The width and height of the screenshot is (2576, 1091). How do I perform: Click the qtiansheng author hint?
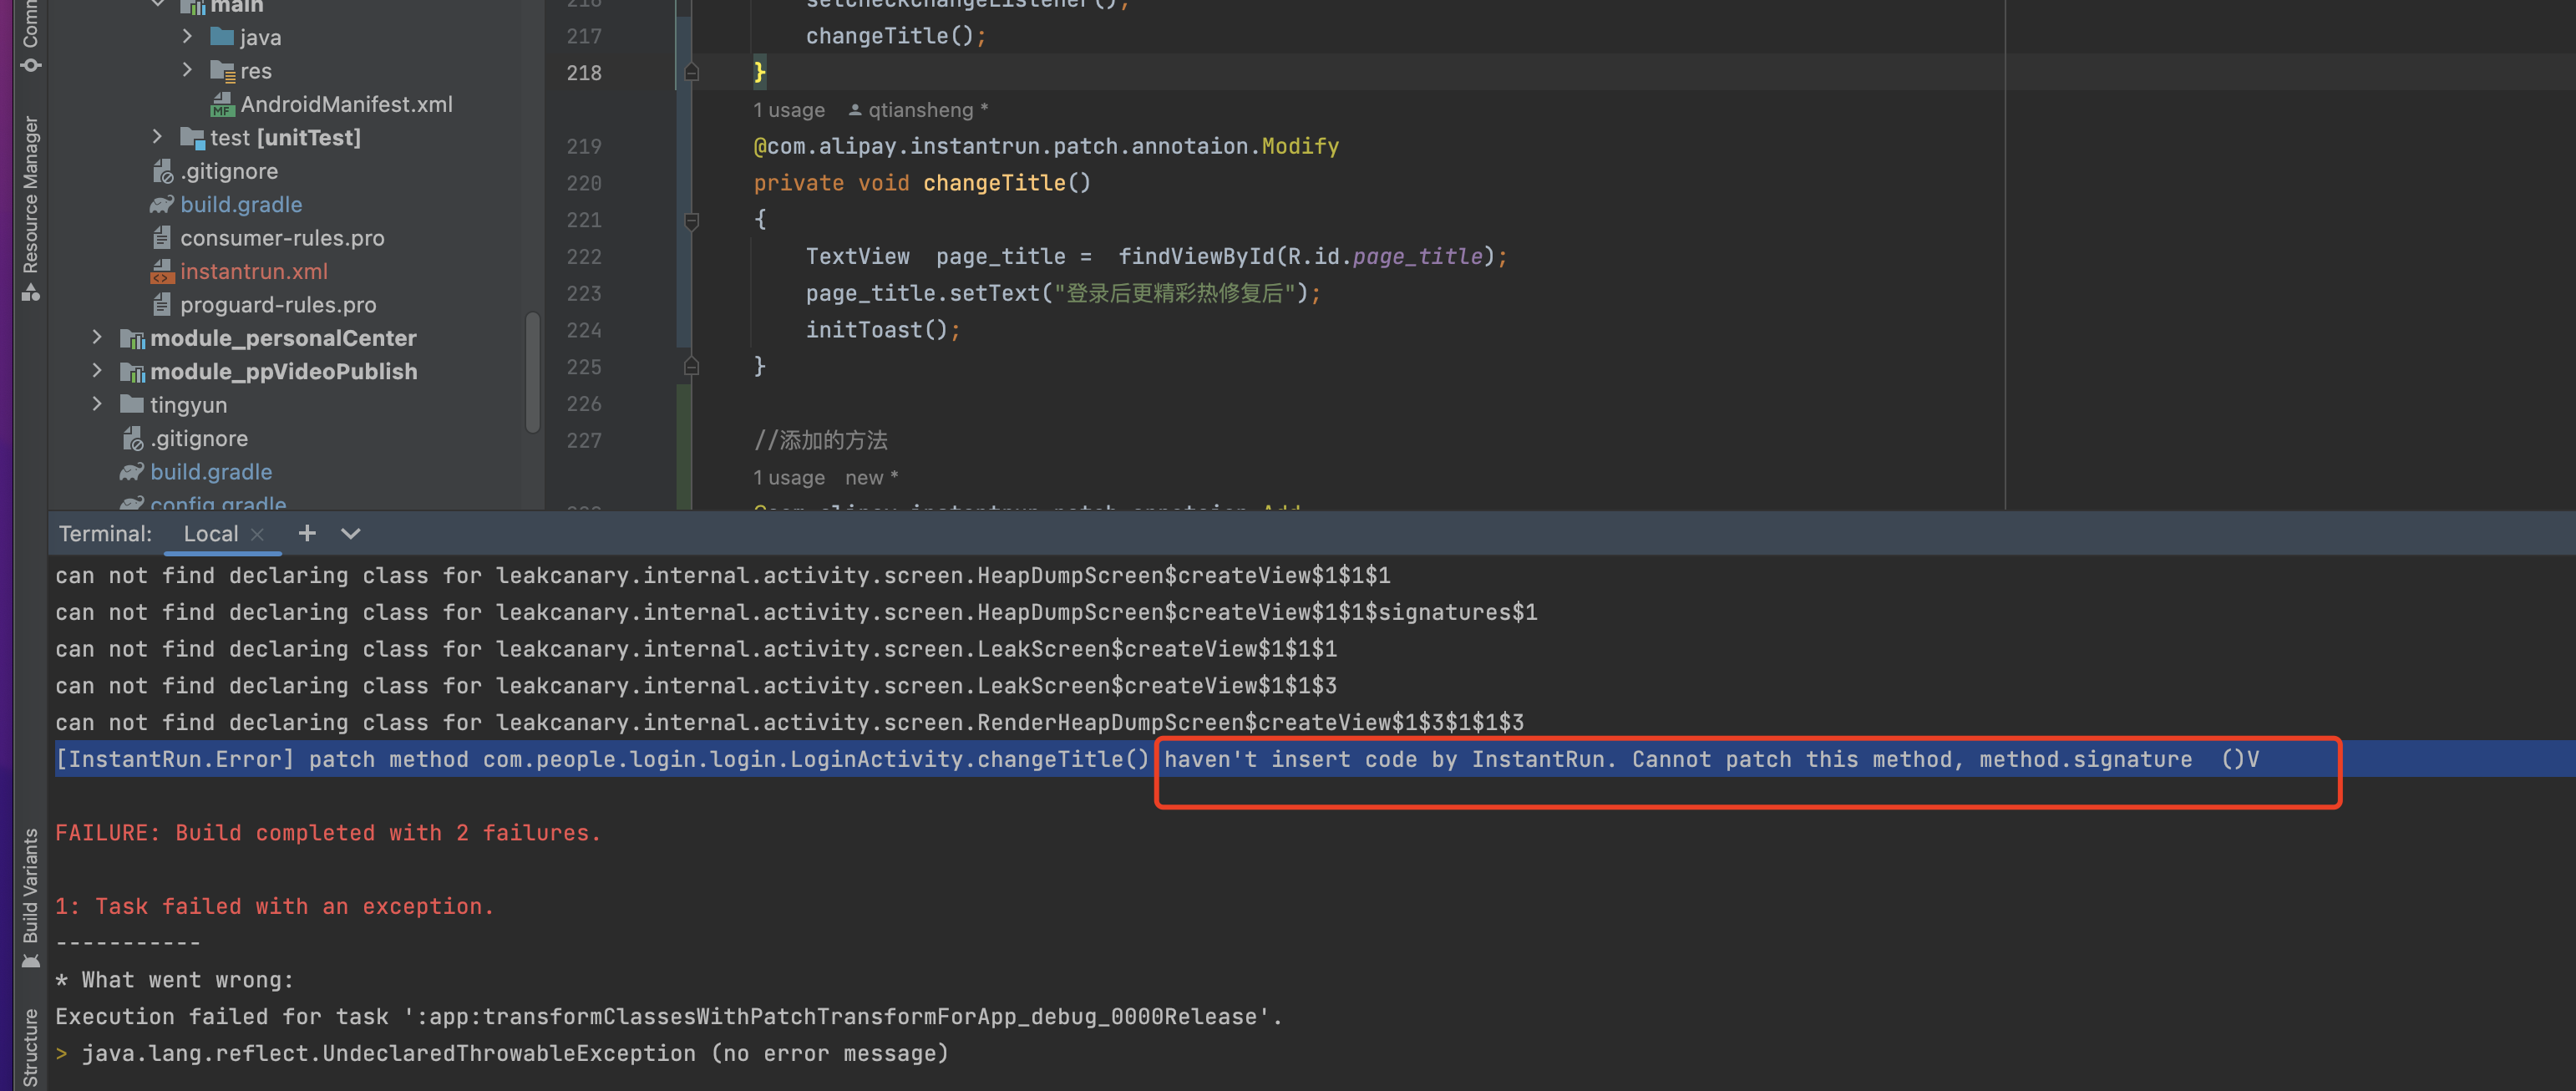point(918,110)
